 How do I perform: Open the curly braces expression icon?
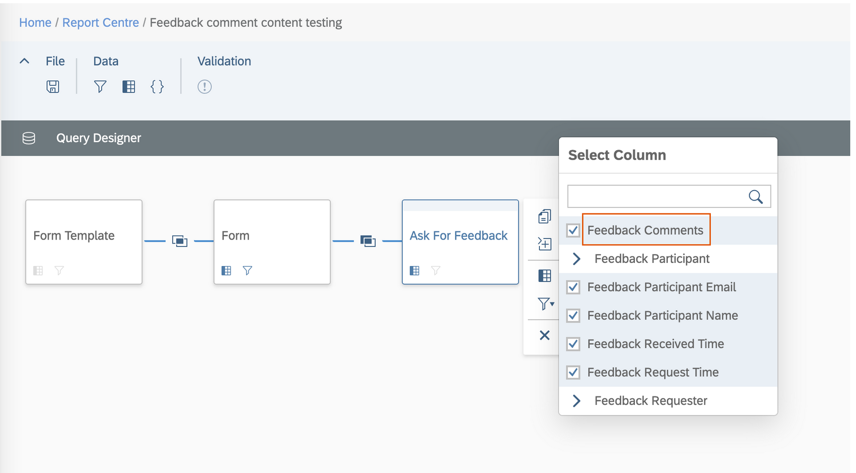(x=157, y=87)
